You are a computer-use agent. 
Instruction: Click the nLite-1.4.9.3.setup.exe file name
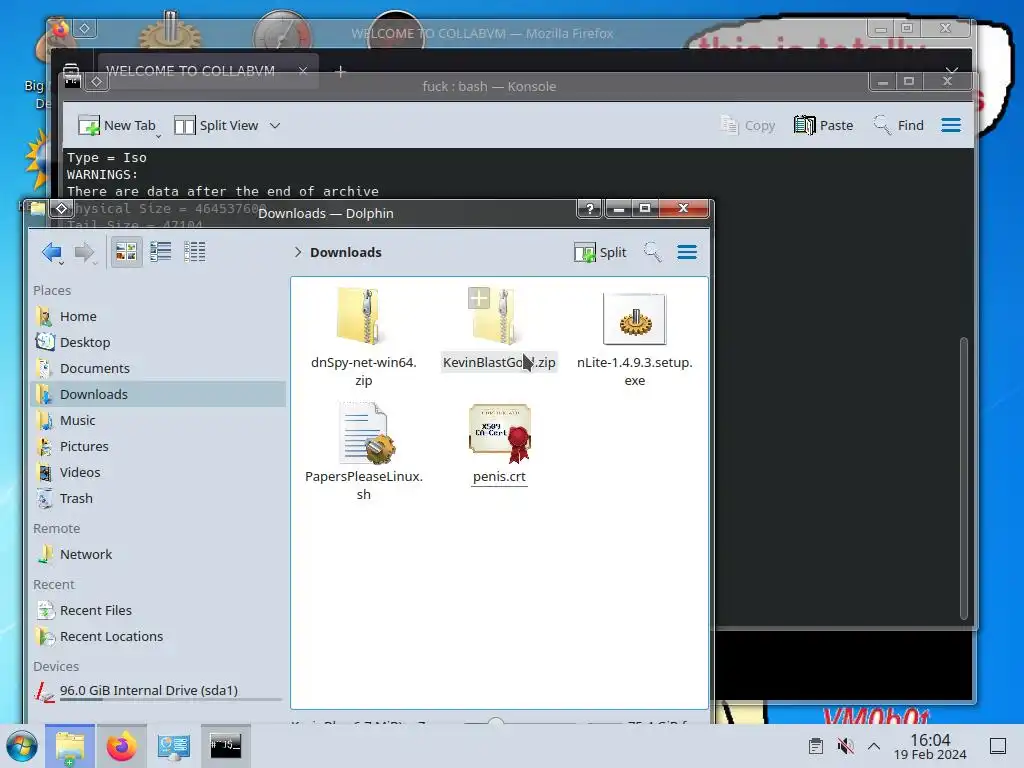point(635,371)
